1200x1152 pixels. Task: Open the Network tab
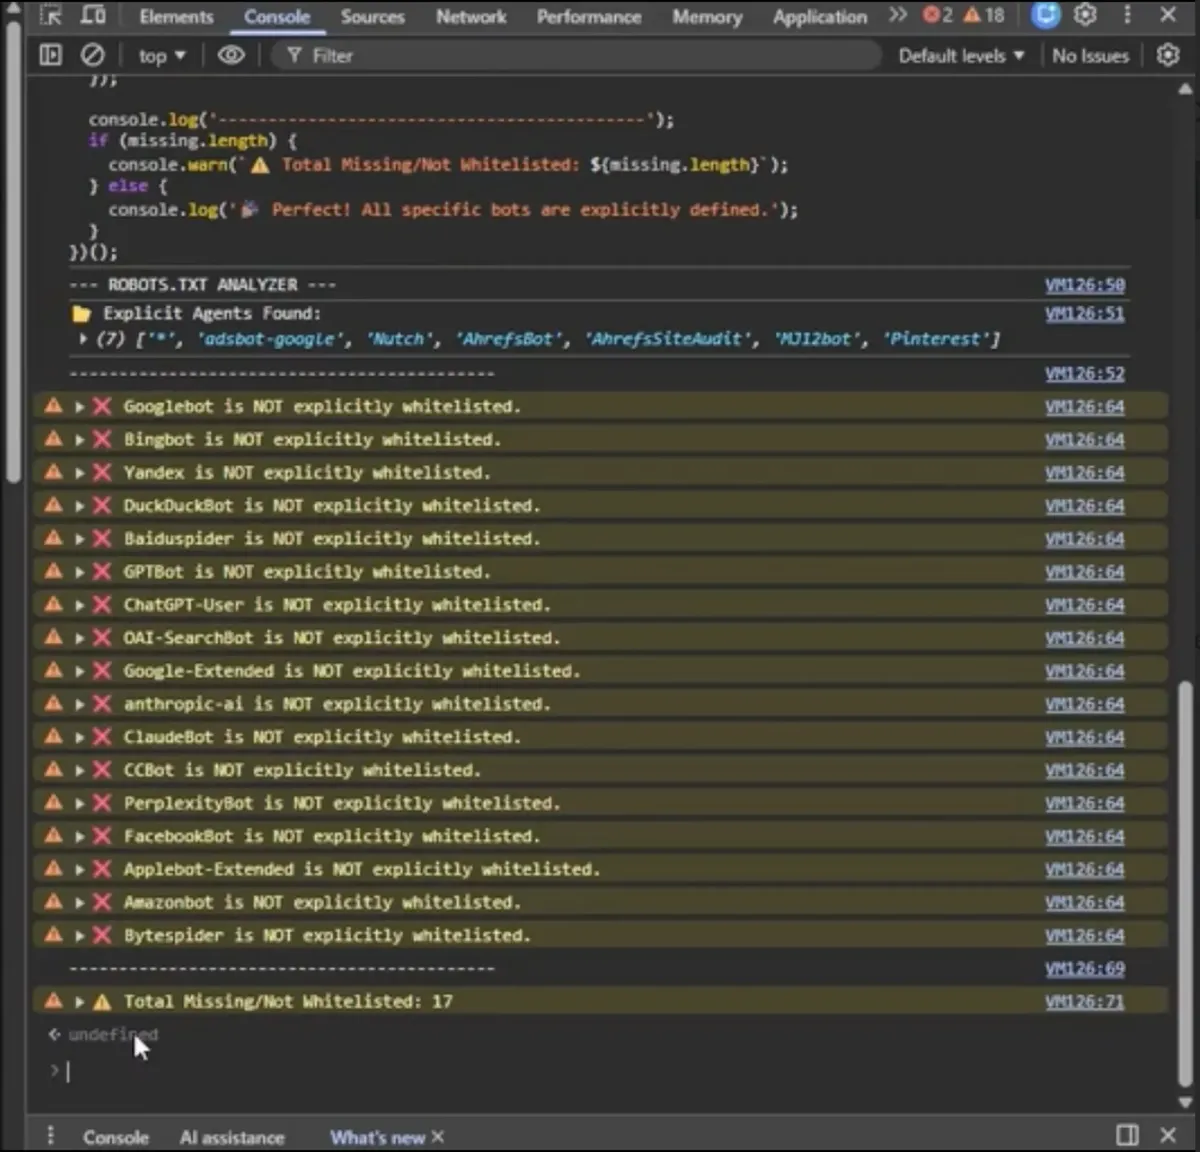coord(471,17)
